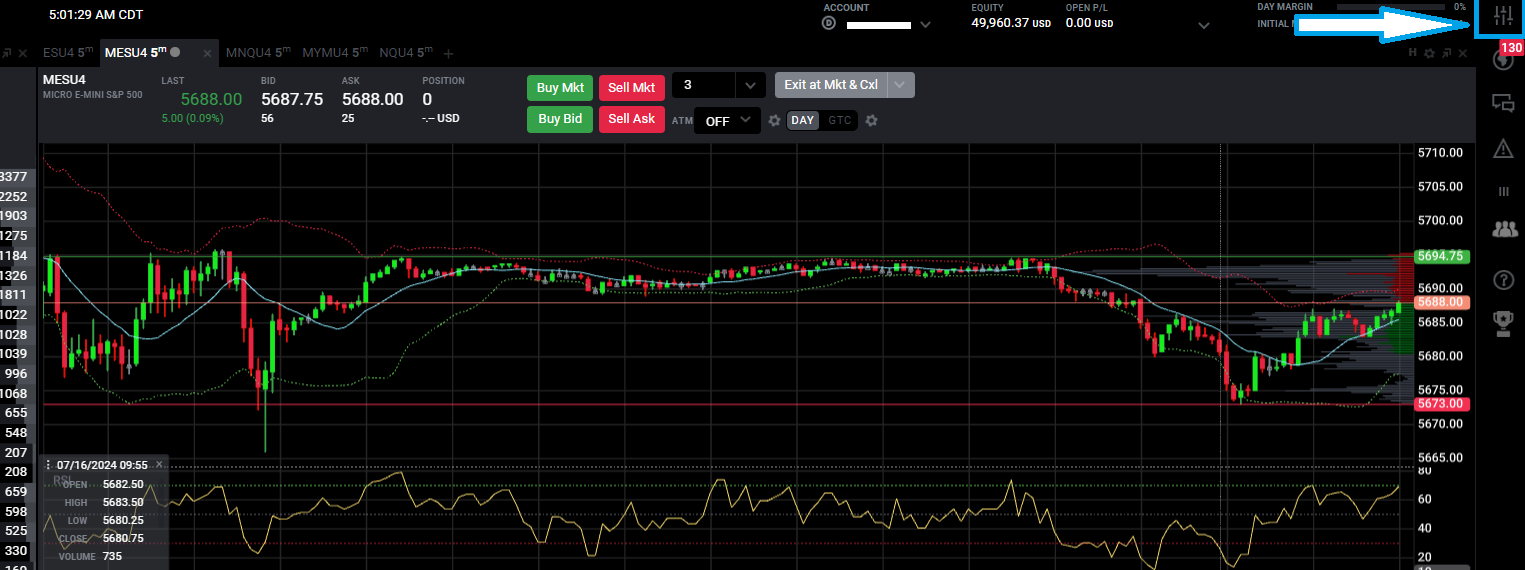Switch to the MYMU4 5m tab
Viewport: 1525px width, 570px height.
click(x=335, y=53)
